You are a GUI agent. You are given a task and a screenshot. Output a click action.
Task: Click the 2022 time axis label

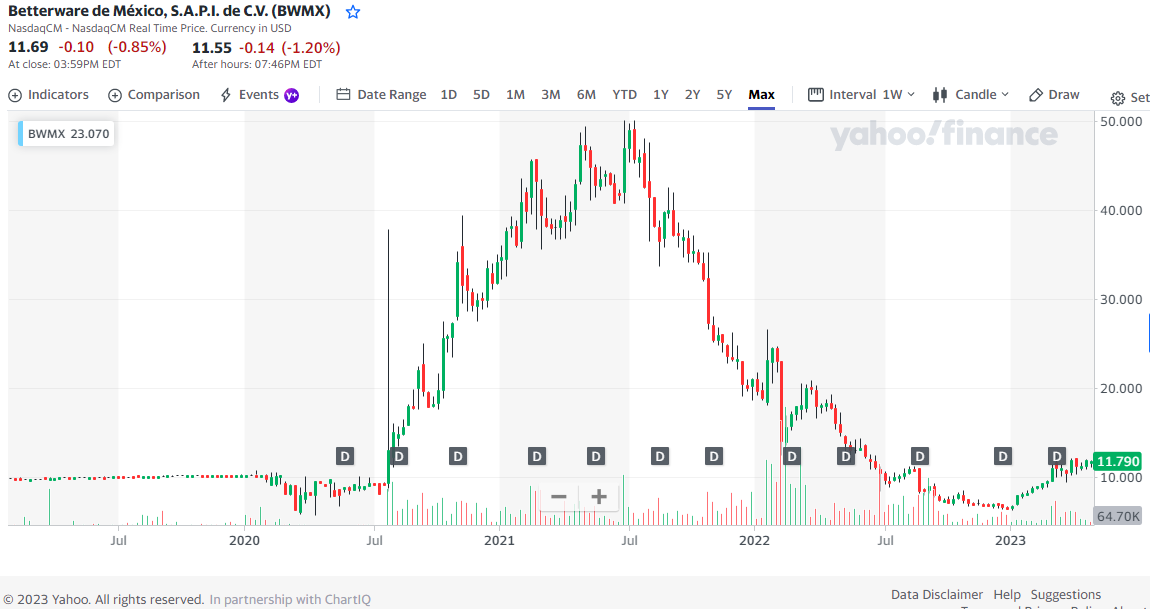pos(754,541)
